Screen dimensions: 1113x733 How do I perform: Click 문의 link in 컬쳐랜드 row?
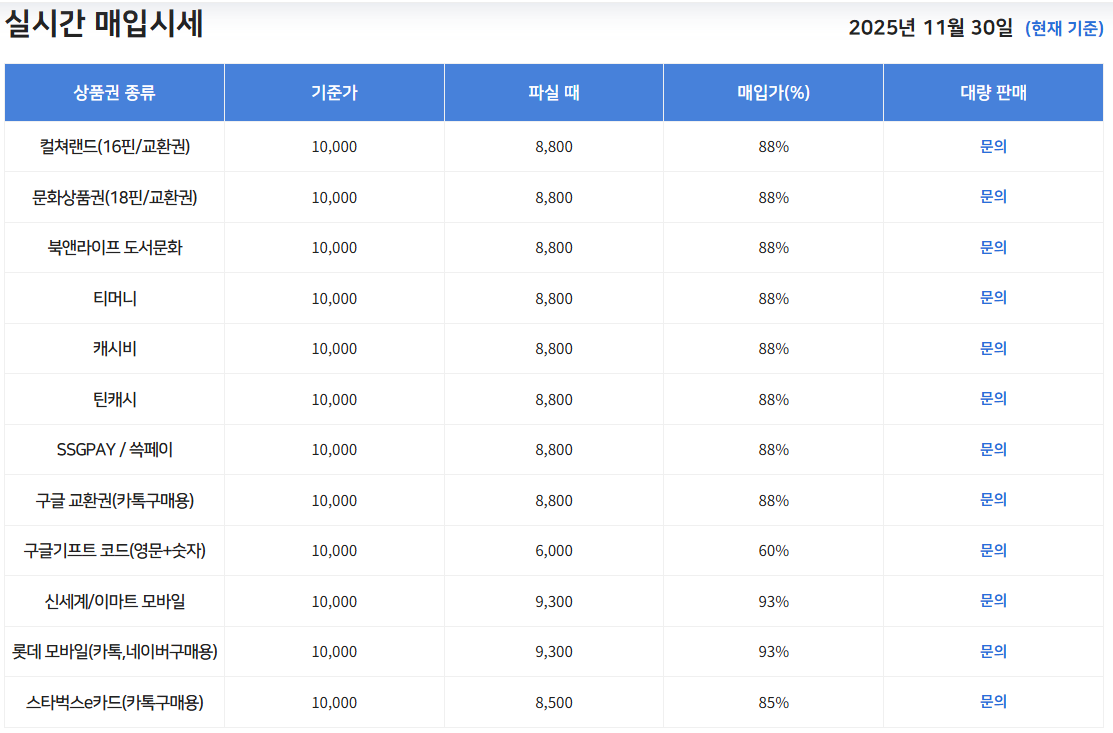coord(993,146)
